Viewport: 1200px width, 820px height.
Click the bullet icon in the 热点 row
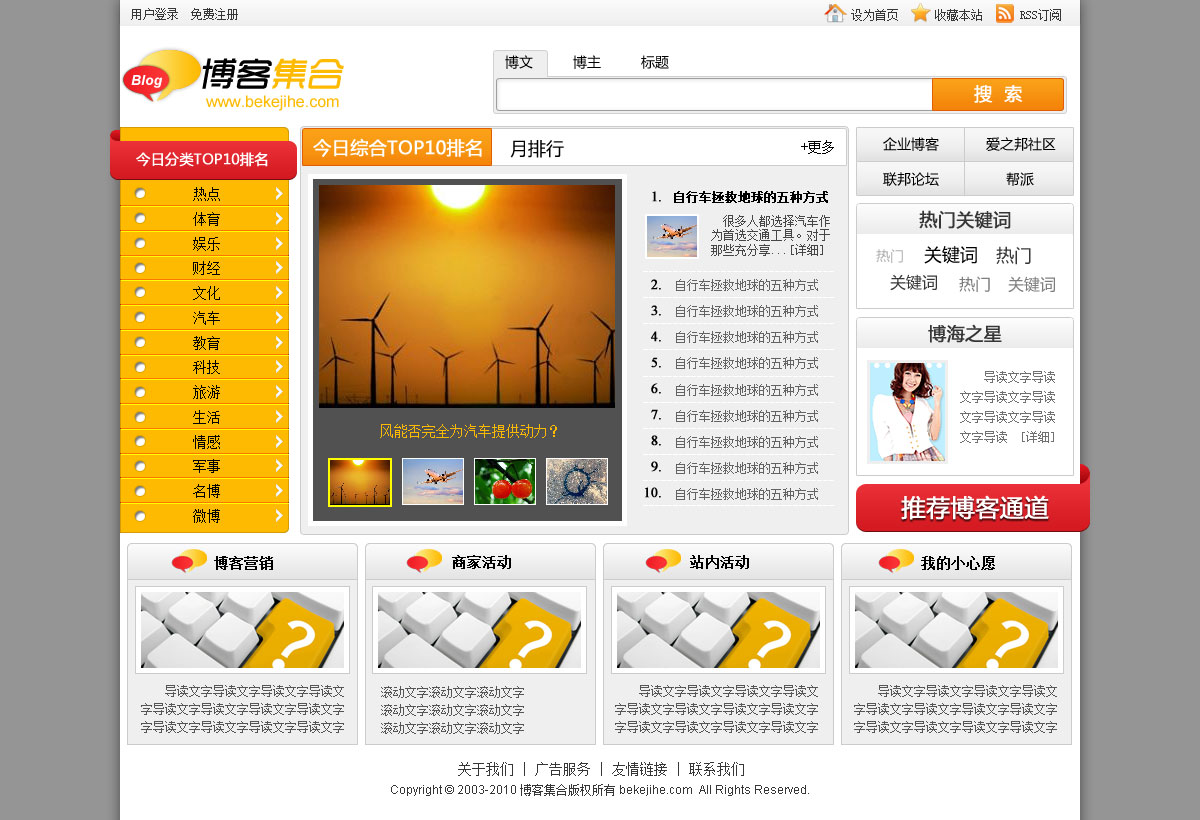[140, 194]
